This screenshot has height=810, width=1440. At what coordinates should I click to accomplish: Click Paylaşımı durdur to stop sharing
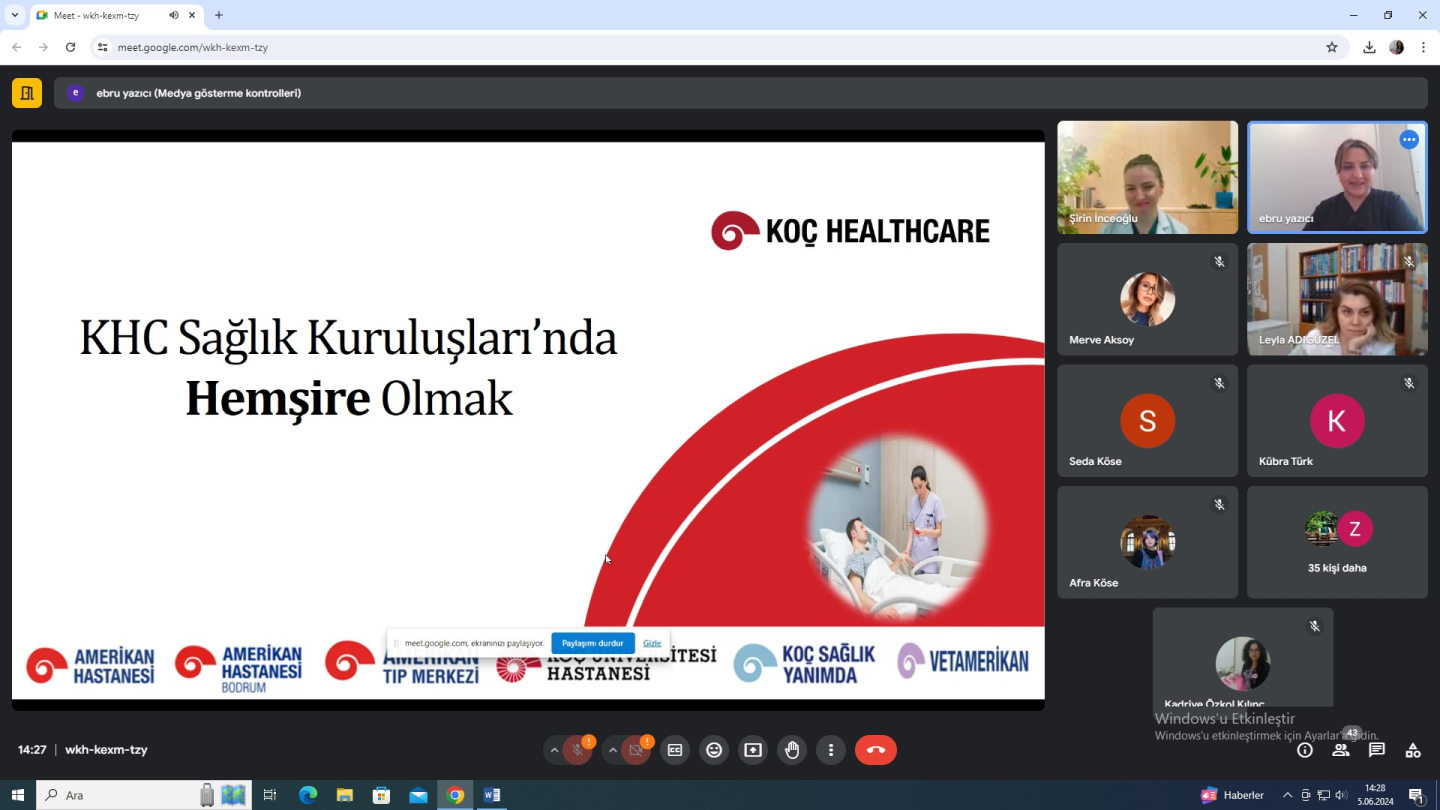[593, 643]
